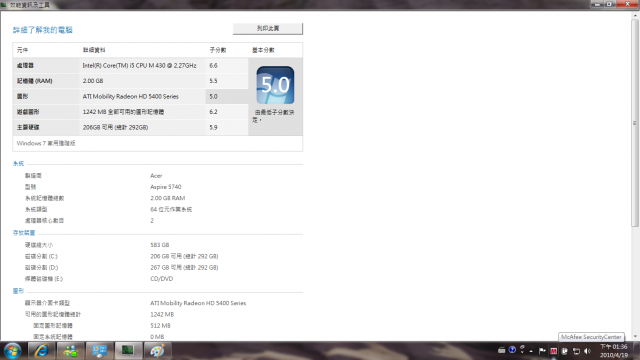
Task: Select the 2.00 GB RAM system value
Action: point(167,198)
